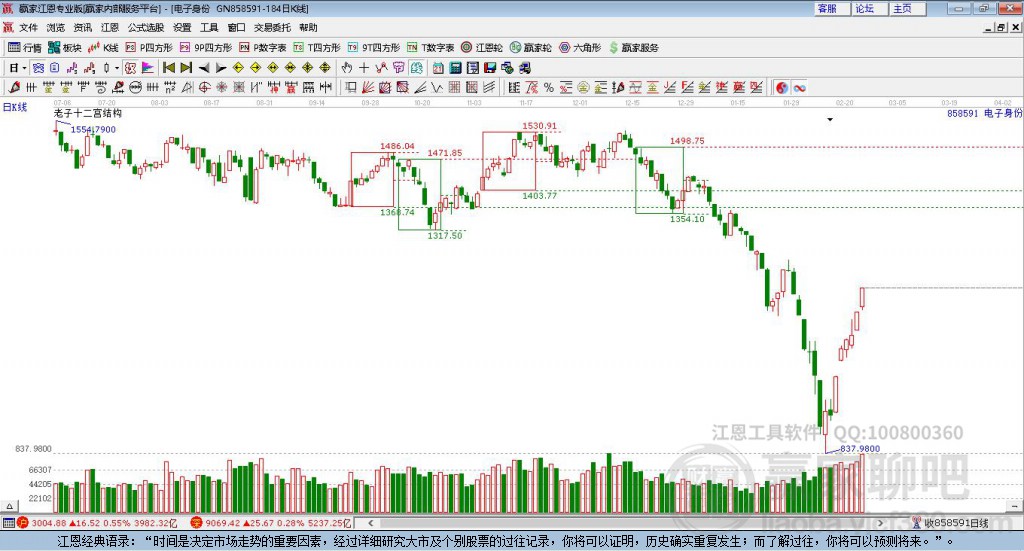Click the flag icon in second toolbar
The height and width of the screenshot is (551, 1024).
(148, 68)
